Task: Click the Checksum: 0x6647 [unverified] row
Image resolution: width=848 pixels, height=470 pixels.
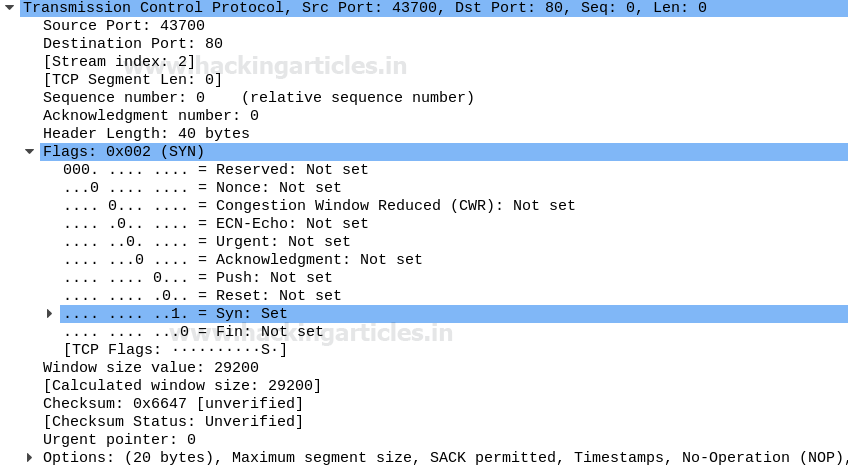Action: click(172, 404)
